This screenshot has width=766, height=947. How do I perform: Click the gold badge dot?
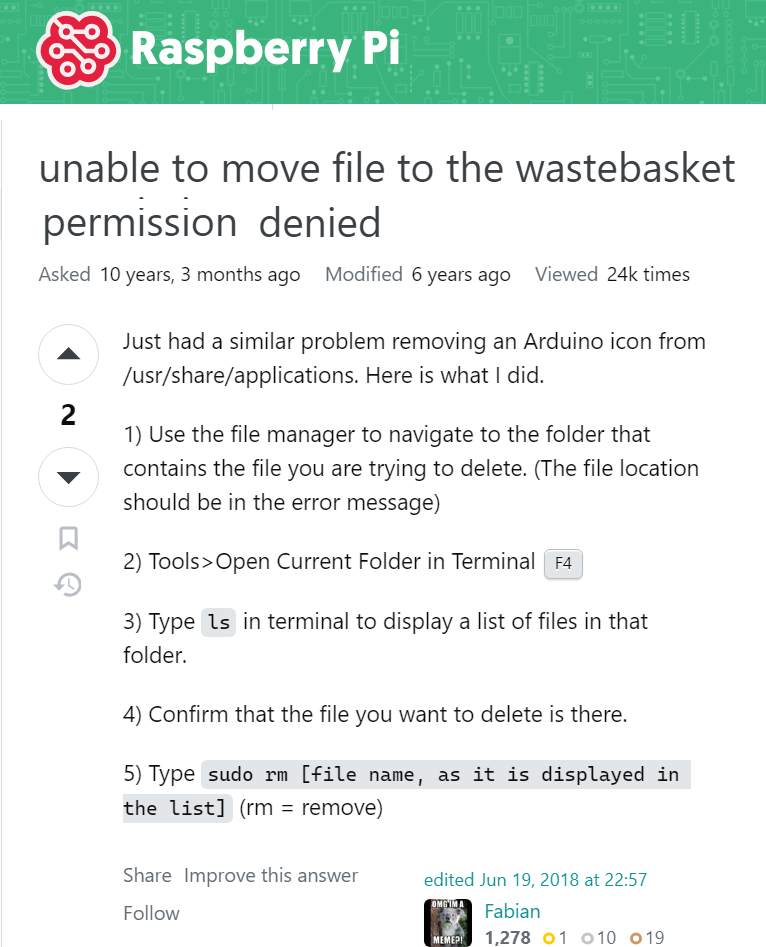pyautogui.click(x=548, y=938)
